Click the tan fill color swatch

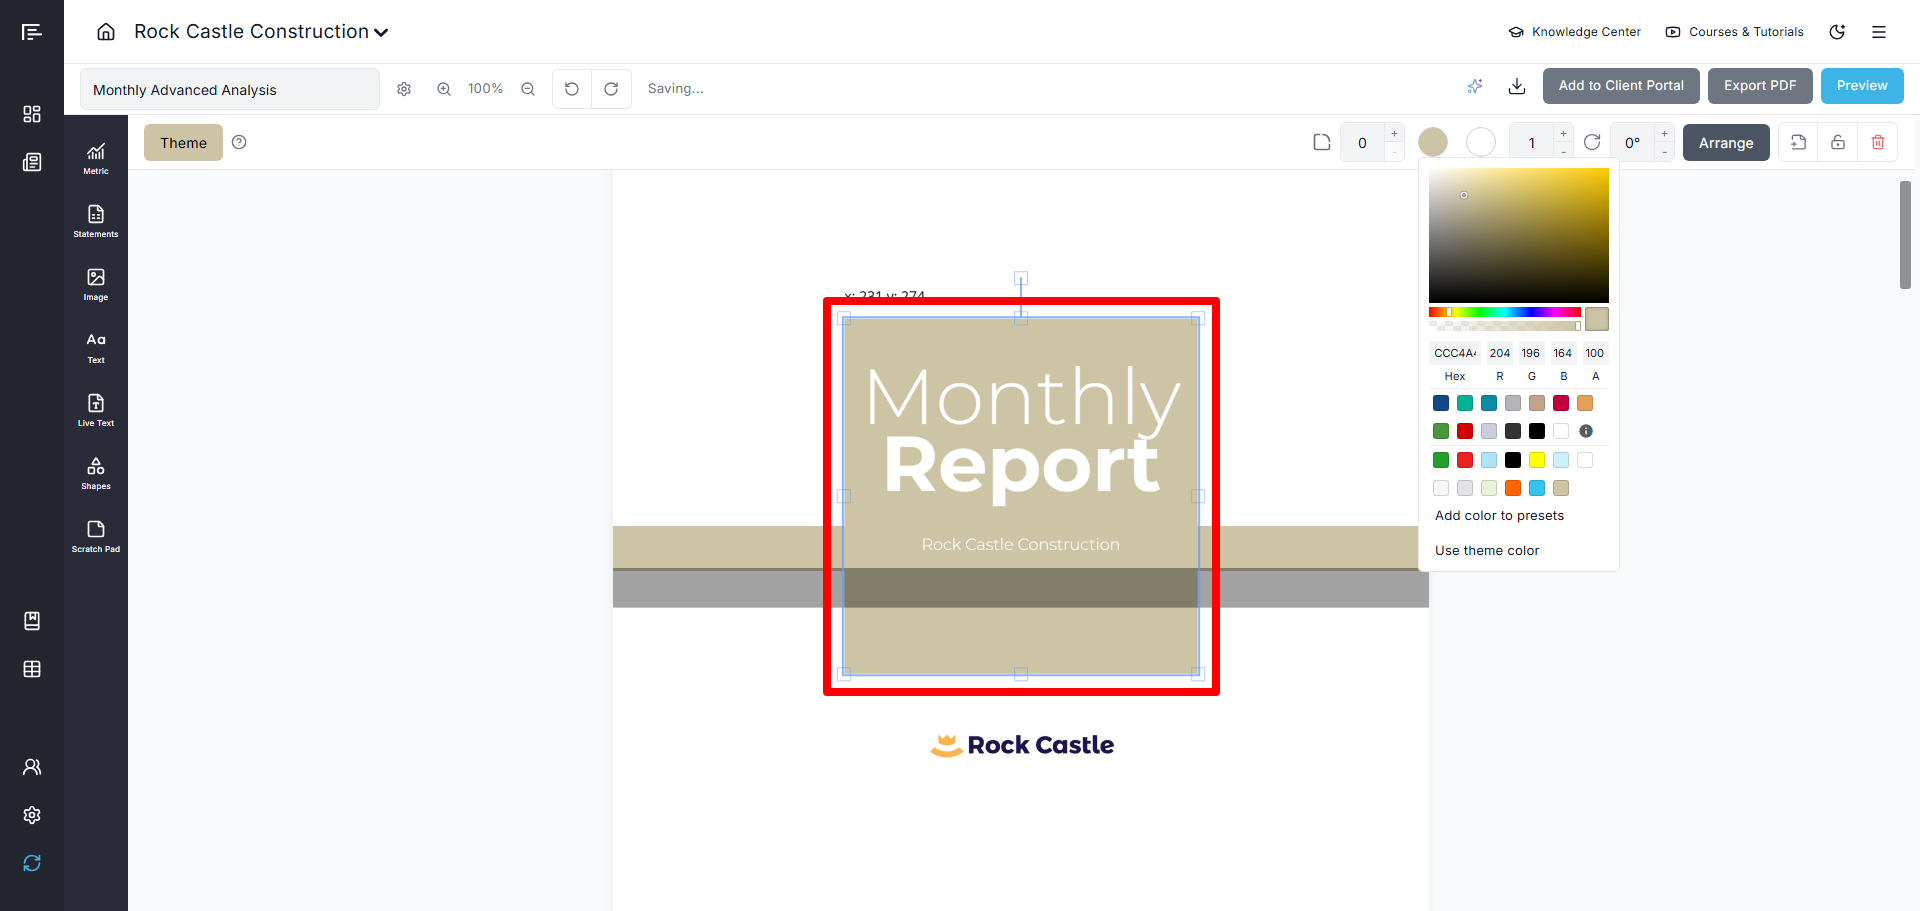pyautogui.click(x=1433, y=143)
